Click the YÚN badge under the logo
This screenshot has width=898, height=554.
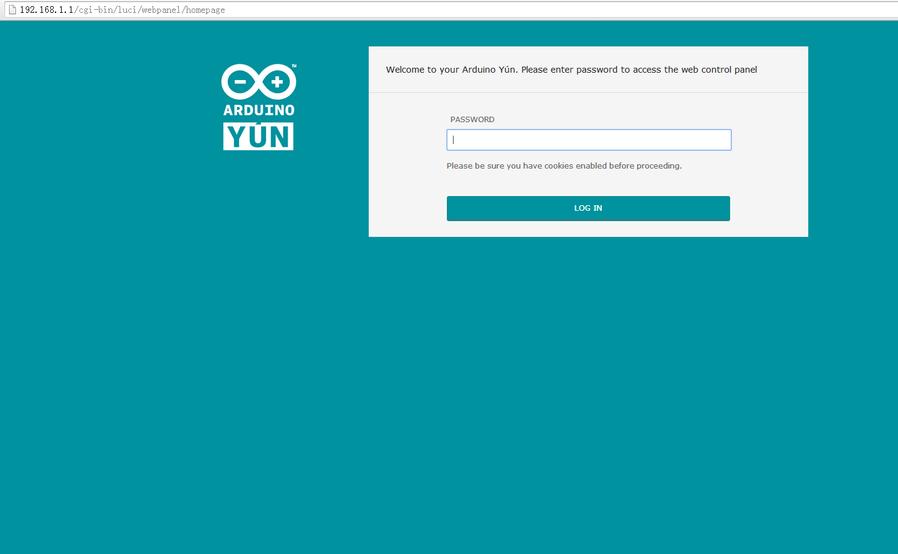(x=258, y=135)
